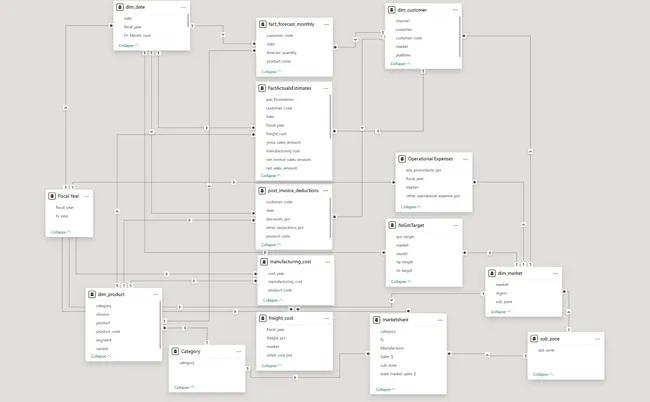Open more options on NsGmTarget table
Image resolution: width=650 pixels, height=402 pixels.
[x=454, y=225]
